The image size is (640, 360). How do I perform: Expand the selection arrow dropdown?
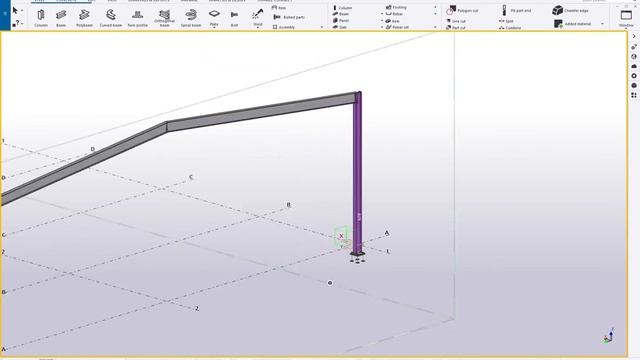pos(22,11)
